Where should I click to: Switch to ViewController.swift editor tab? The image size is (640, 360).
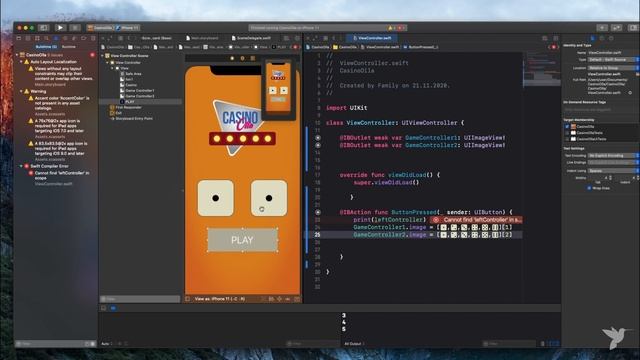372,38
